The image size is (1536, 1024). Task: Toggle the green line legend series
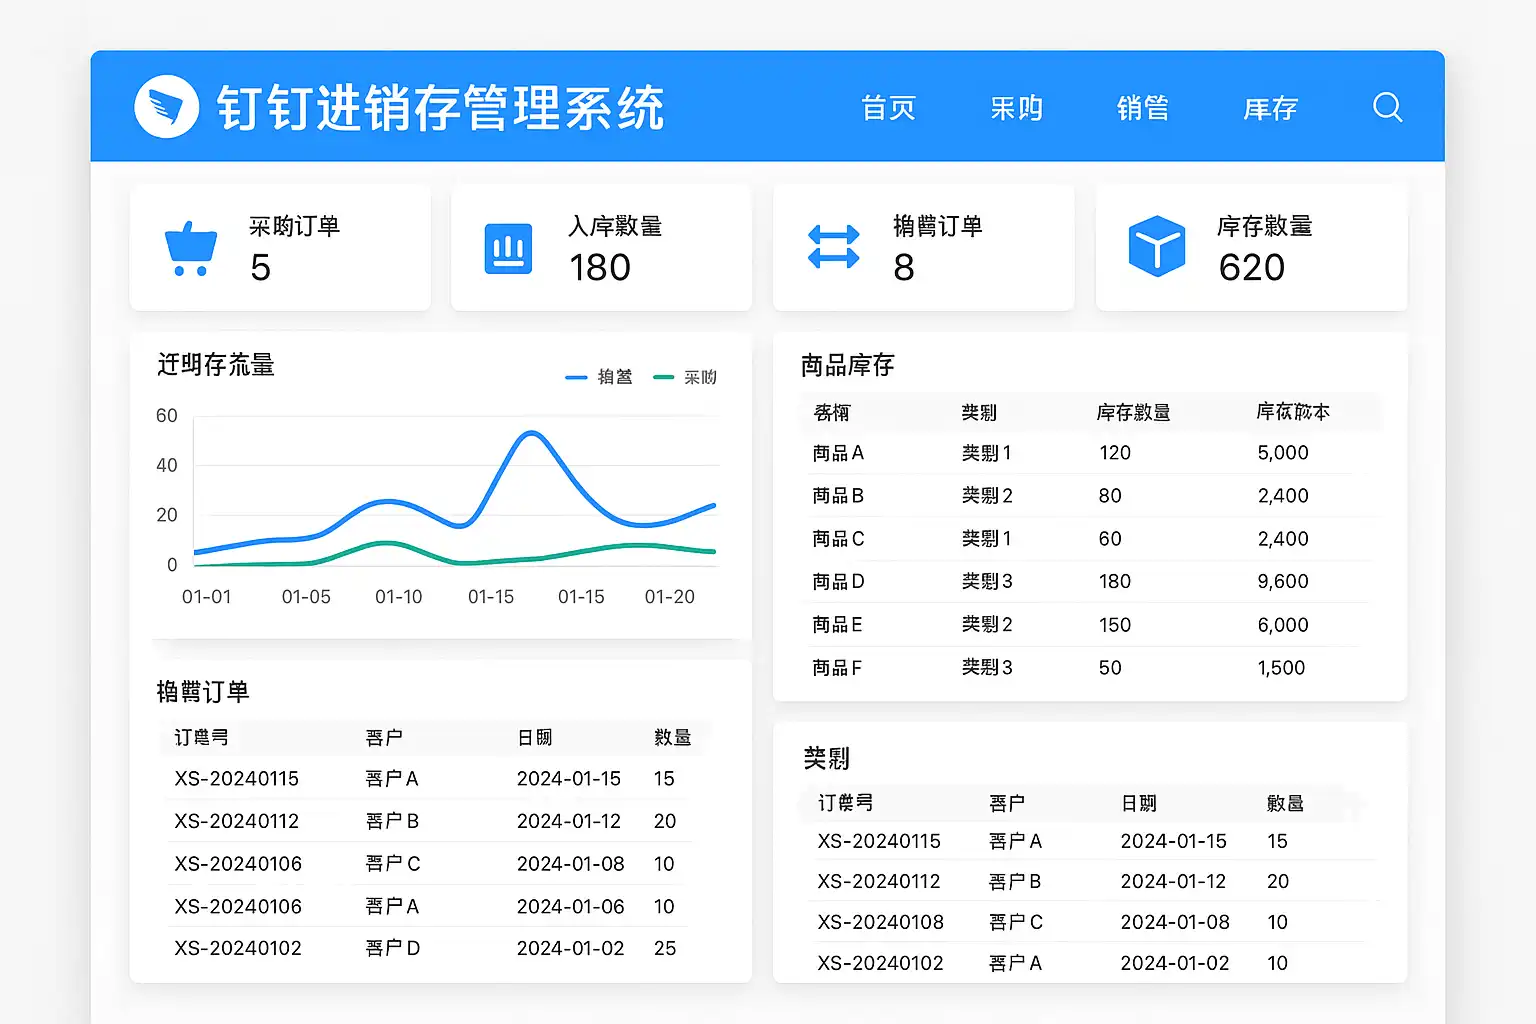pyautogui.click(x=685, y=377)
